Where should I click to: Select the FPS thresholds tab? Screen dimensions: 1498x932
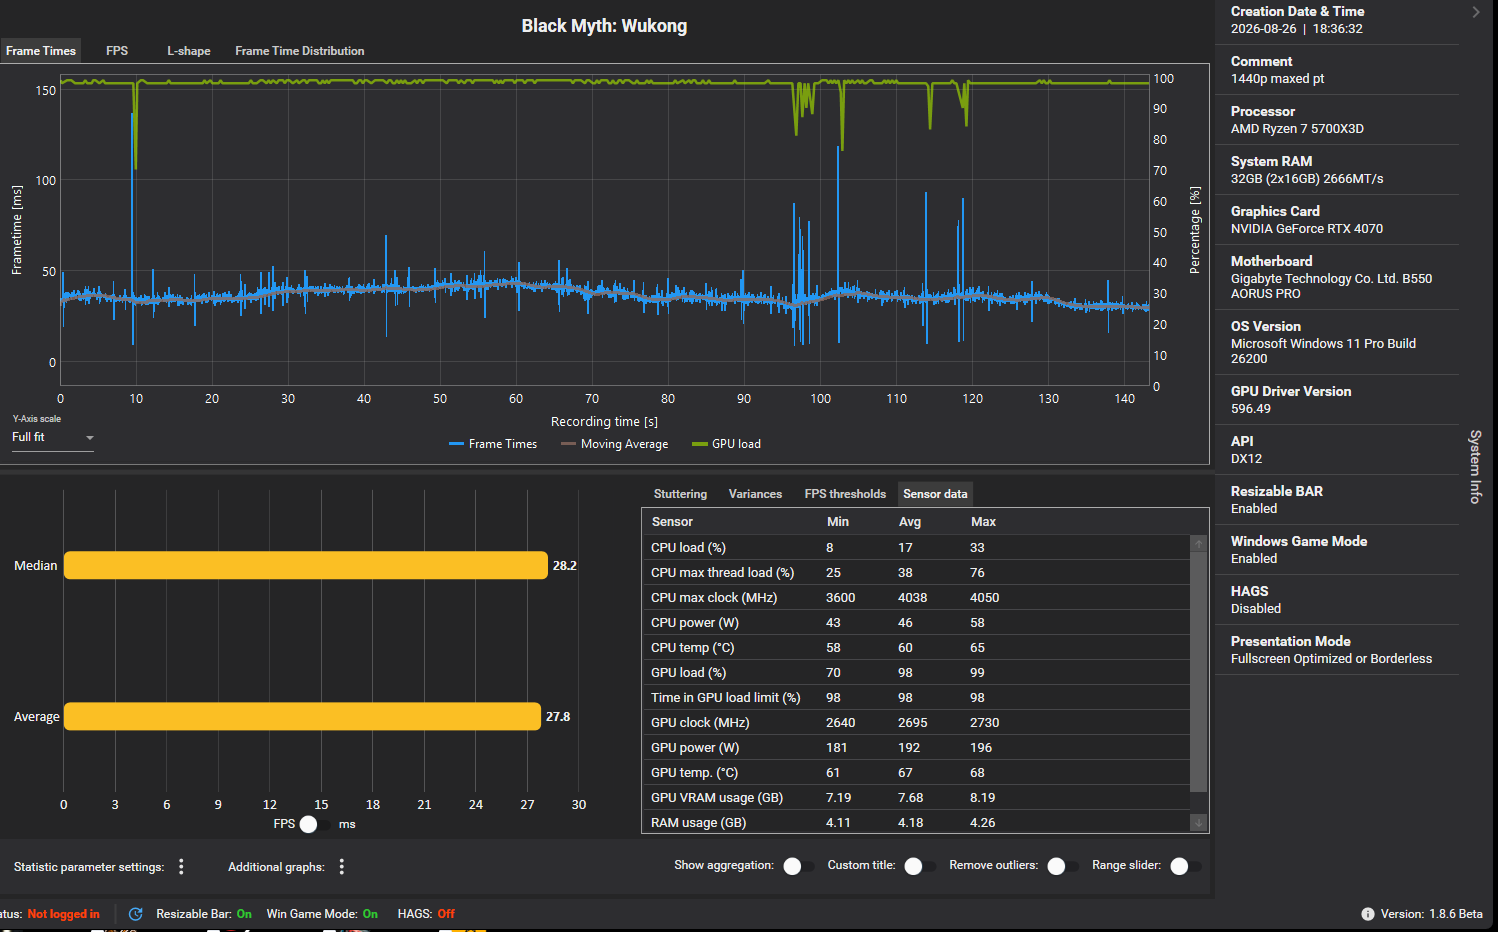845,494
